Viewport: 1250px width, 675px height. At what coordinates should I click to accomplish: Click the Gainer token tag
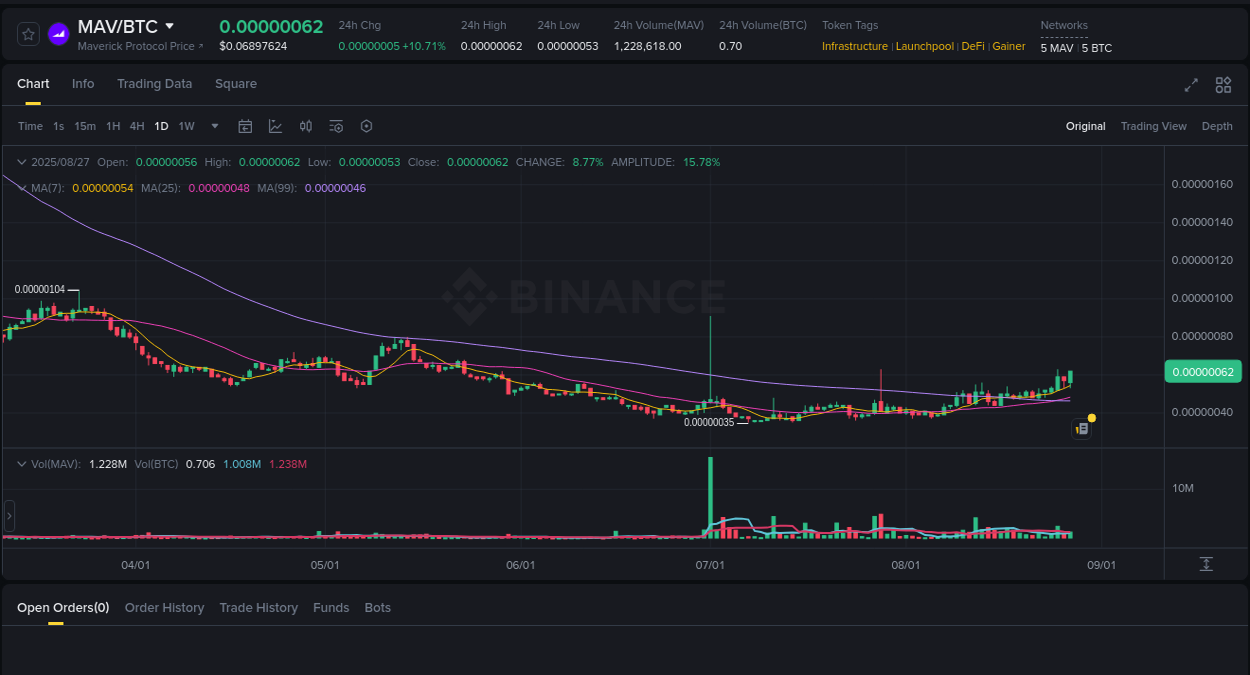coord(1008,46)
